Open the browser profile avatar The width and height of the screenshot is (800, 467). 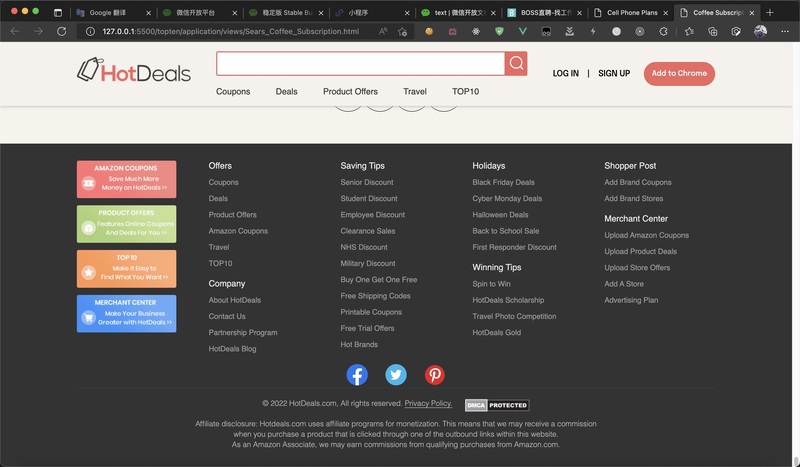(x=760, y=32)
